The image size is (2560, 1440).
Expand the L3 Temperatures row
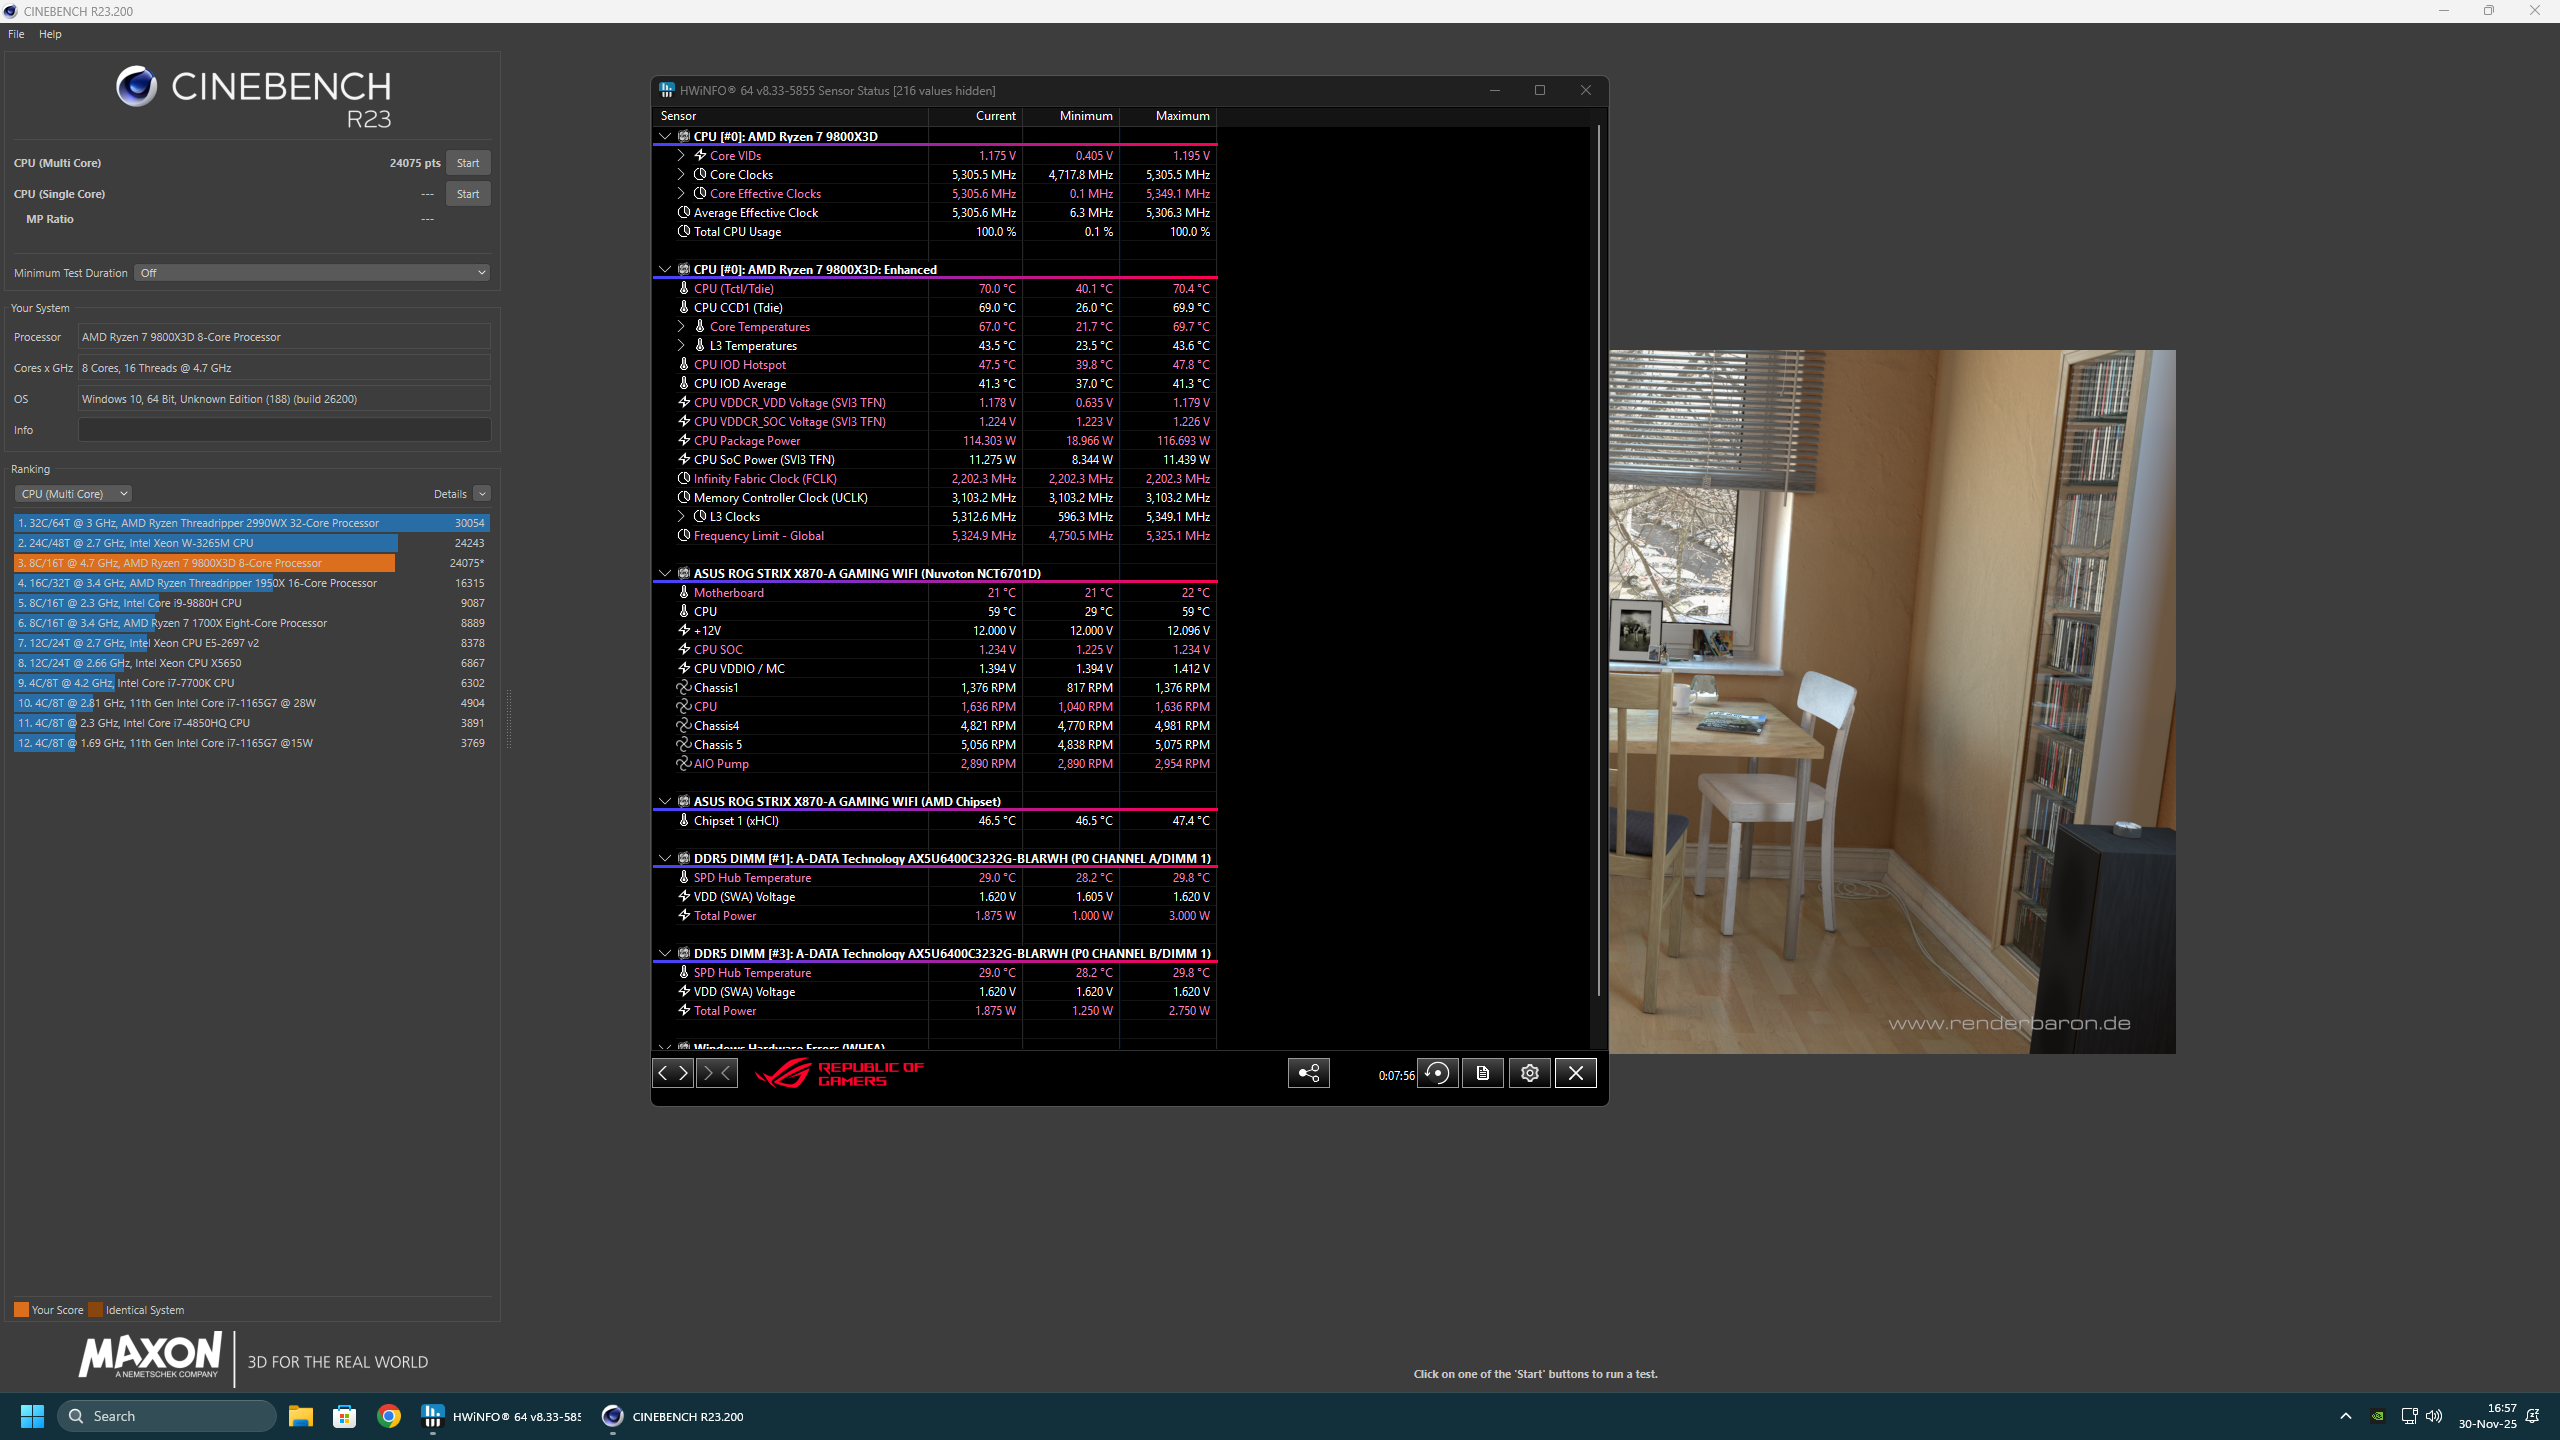681,345
